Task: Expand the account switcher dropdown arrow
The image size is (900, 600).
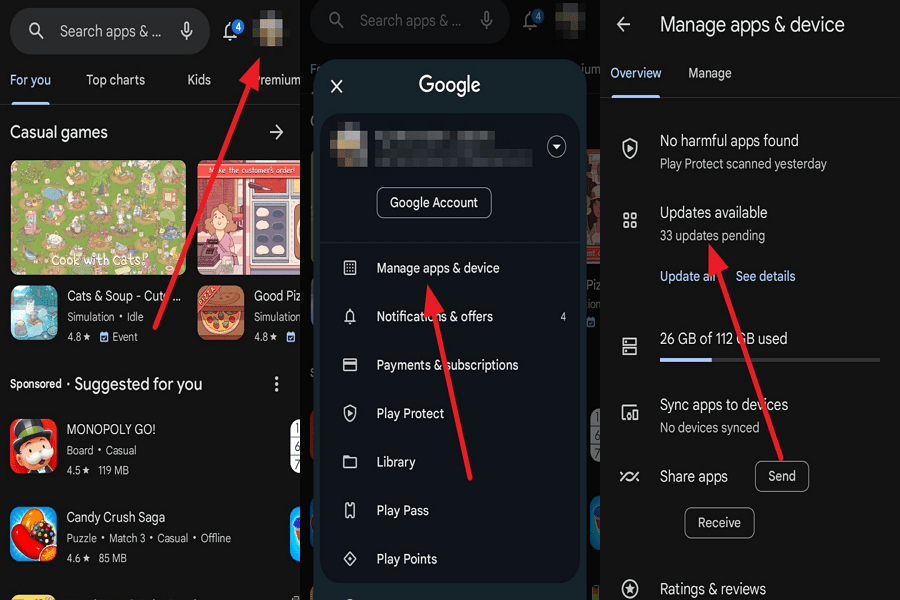Action: [556, 147]
